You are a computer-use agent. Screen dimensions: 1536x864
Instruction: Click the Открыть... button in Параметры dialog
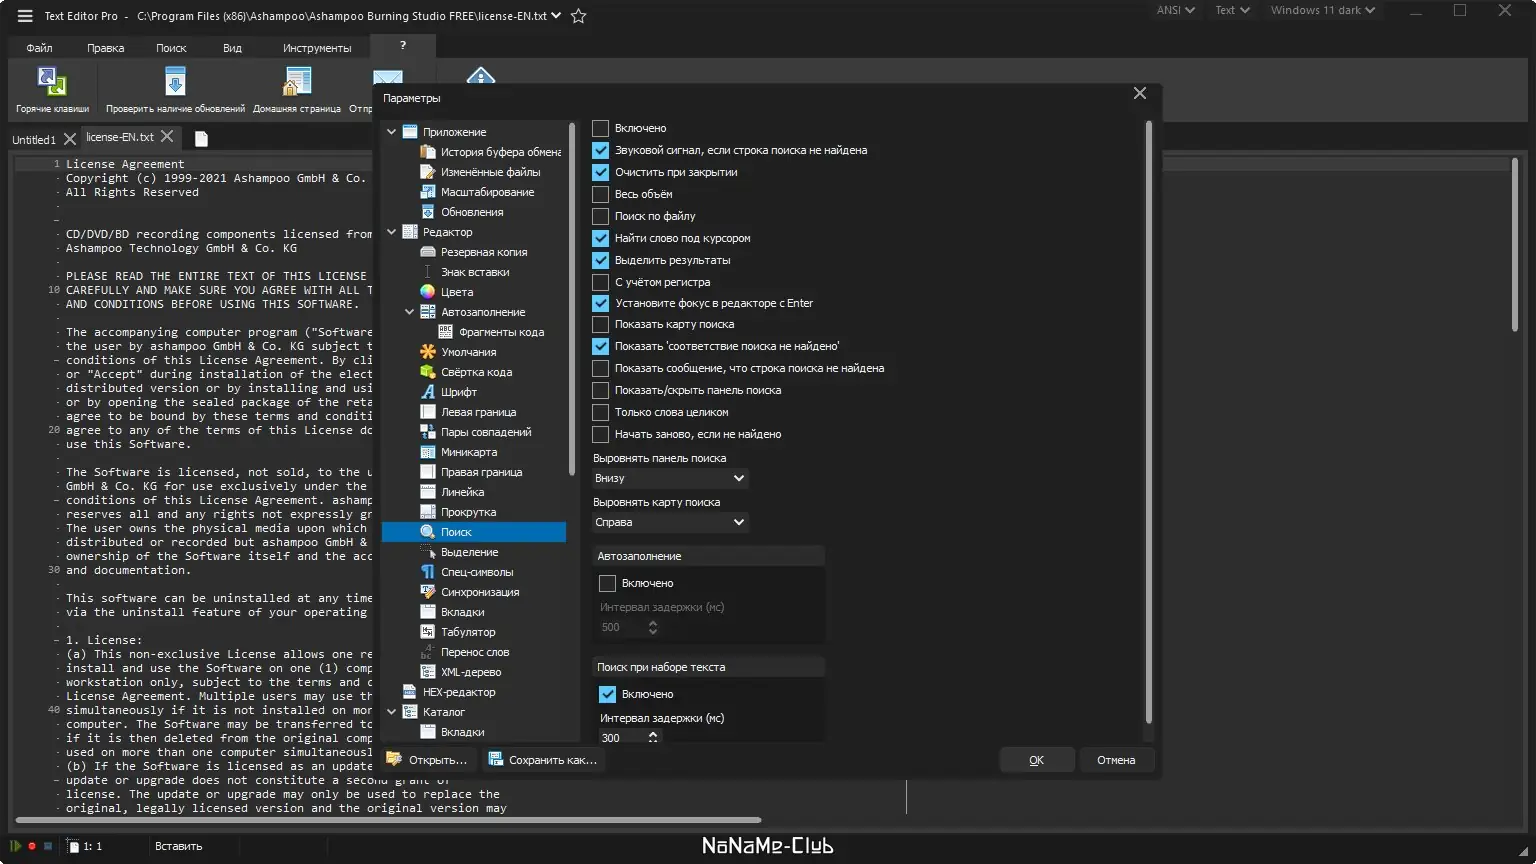[428, 760]
